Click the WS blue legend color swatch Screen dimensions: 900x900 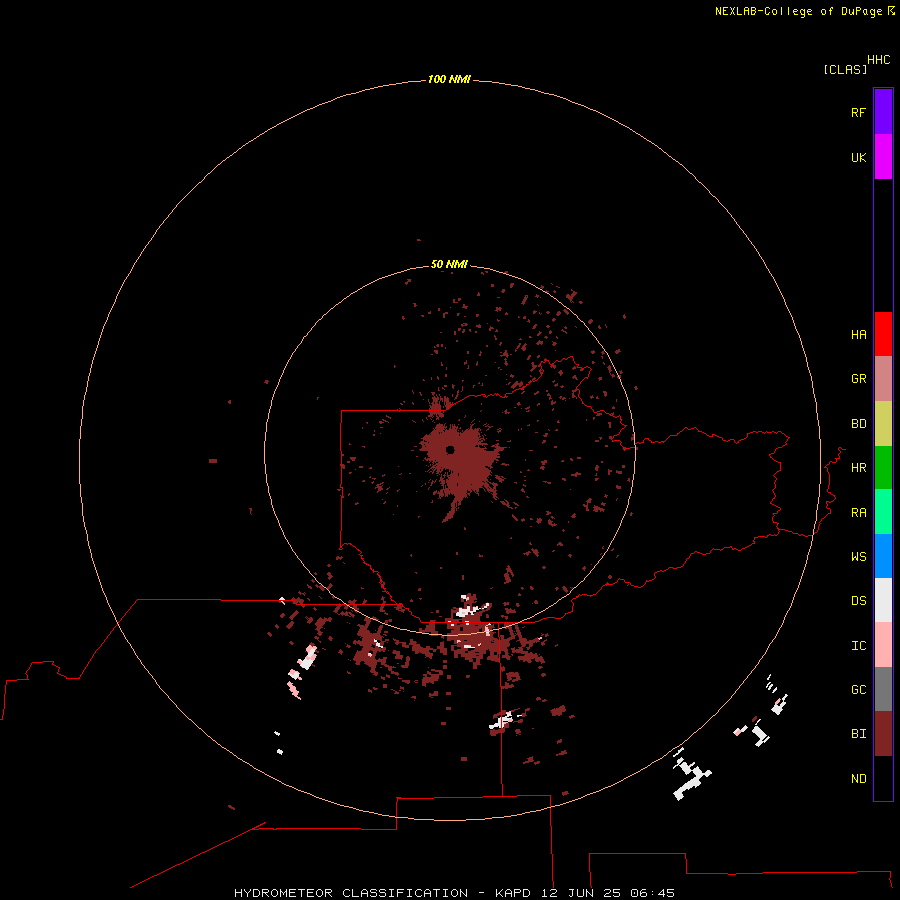[x=883, y=556]
